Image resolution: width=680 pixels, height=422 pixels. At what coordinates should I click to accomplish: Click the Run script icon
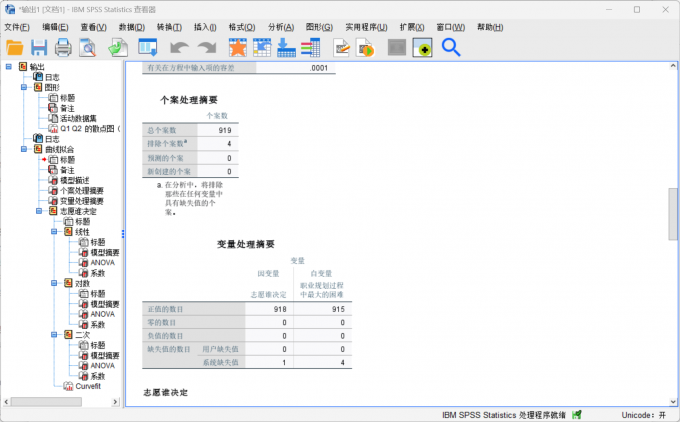[x=365, y=48]
